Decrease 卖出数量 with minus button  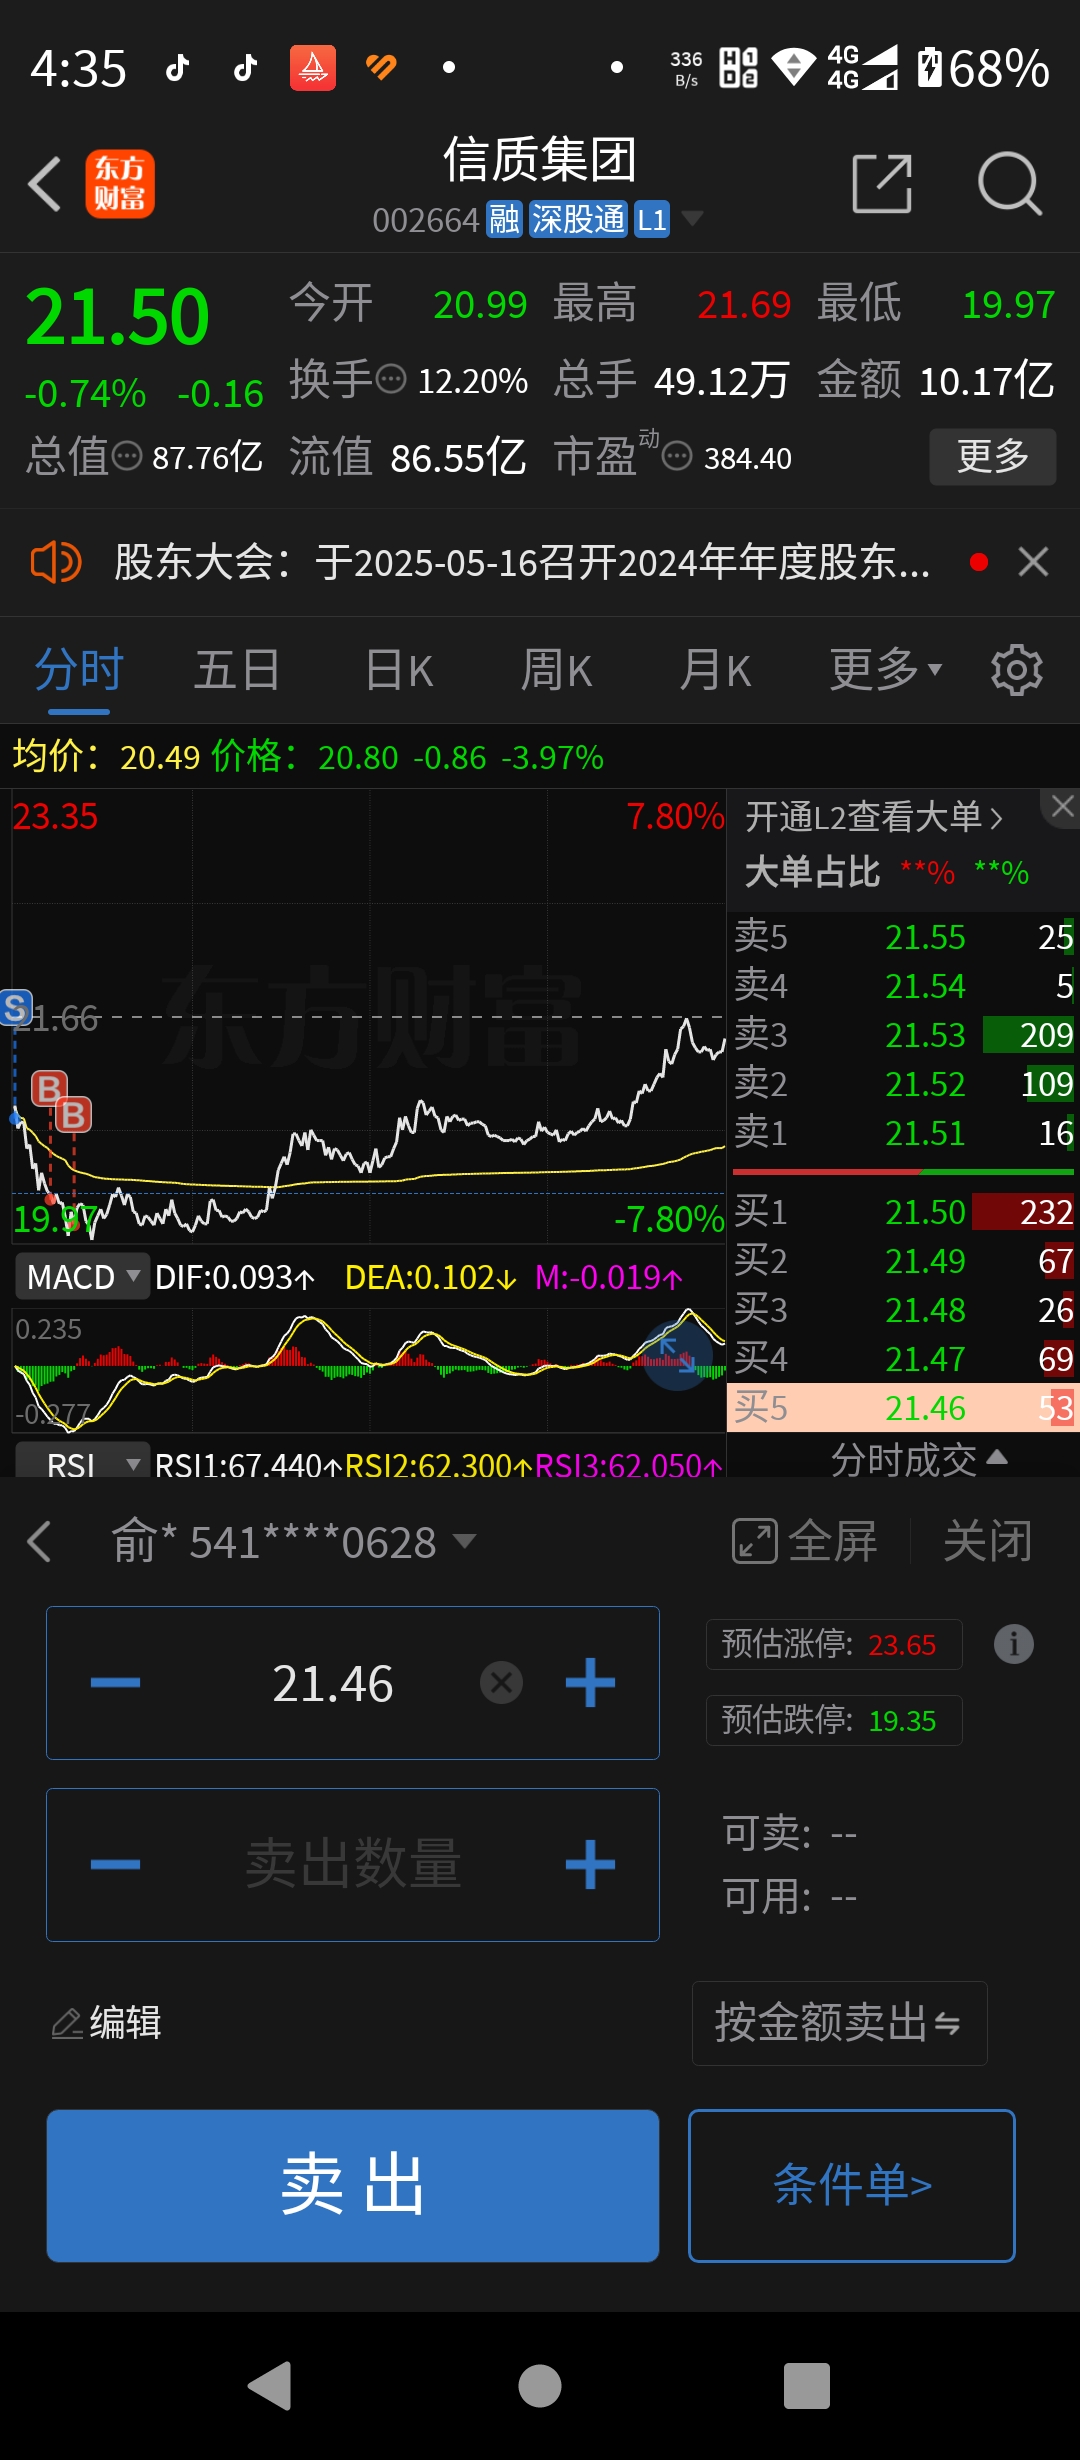(115, 1865)
